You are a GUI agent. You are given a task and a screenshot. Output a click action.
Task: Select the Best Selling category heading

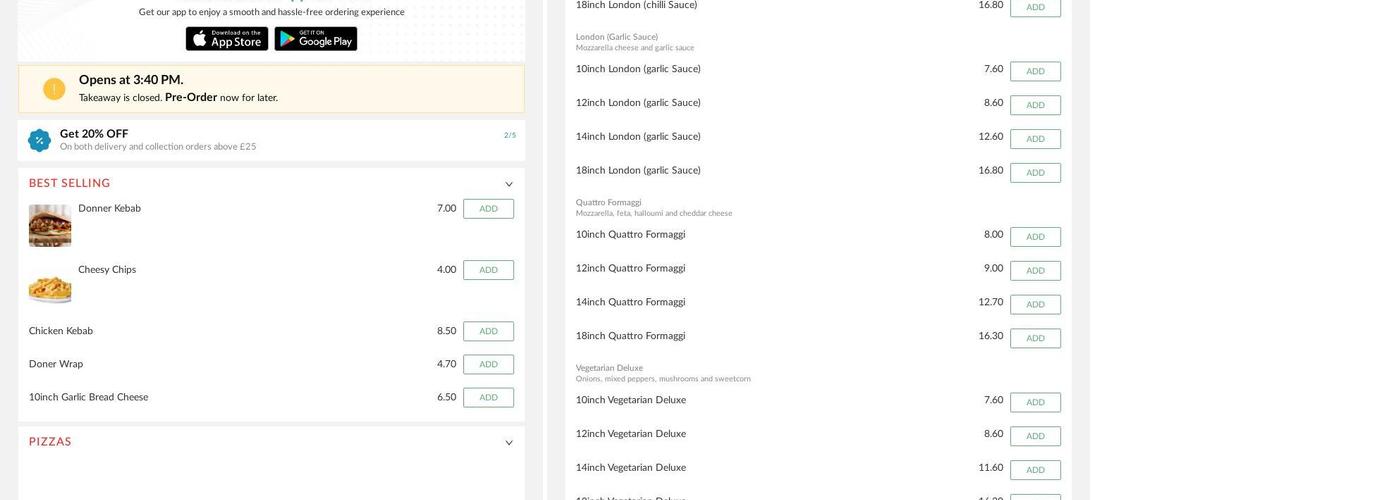pyautogui.click(x=69, y=183)
